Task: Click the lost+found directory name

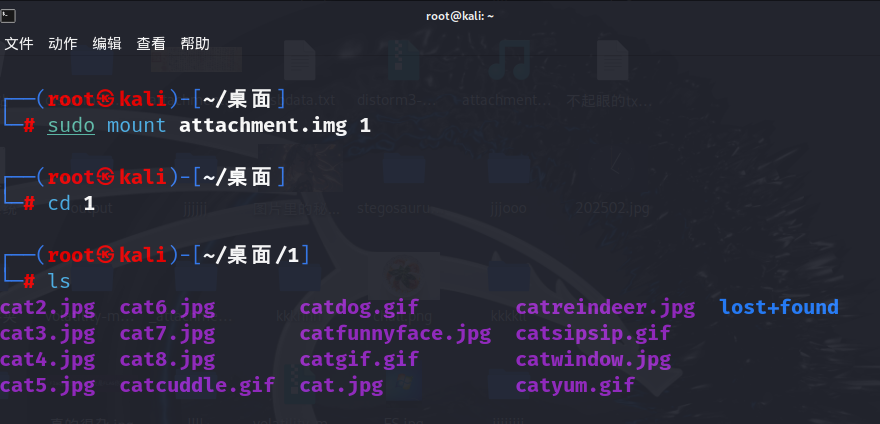Action: 779,307
